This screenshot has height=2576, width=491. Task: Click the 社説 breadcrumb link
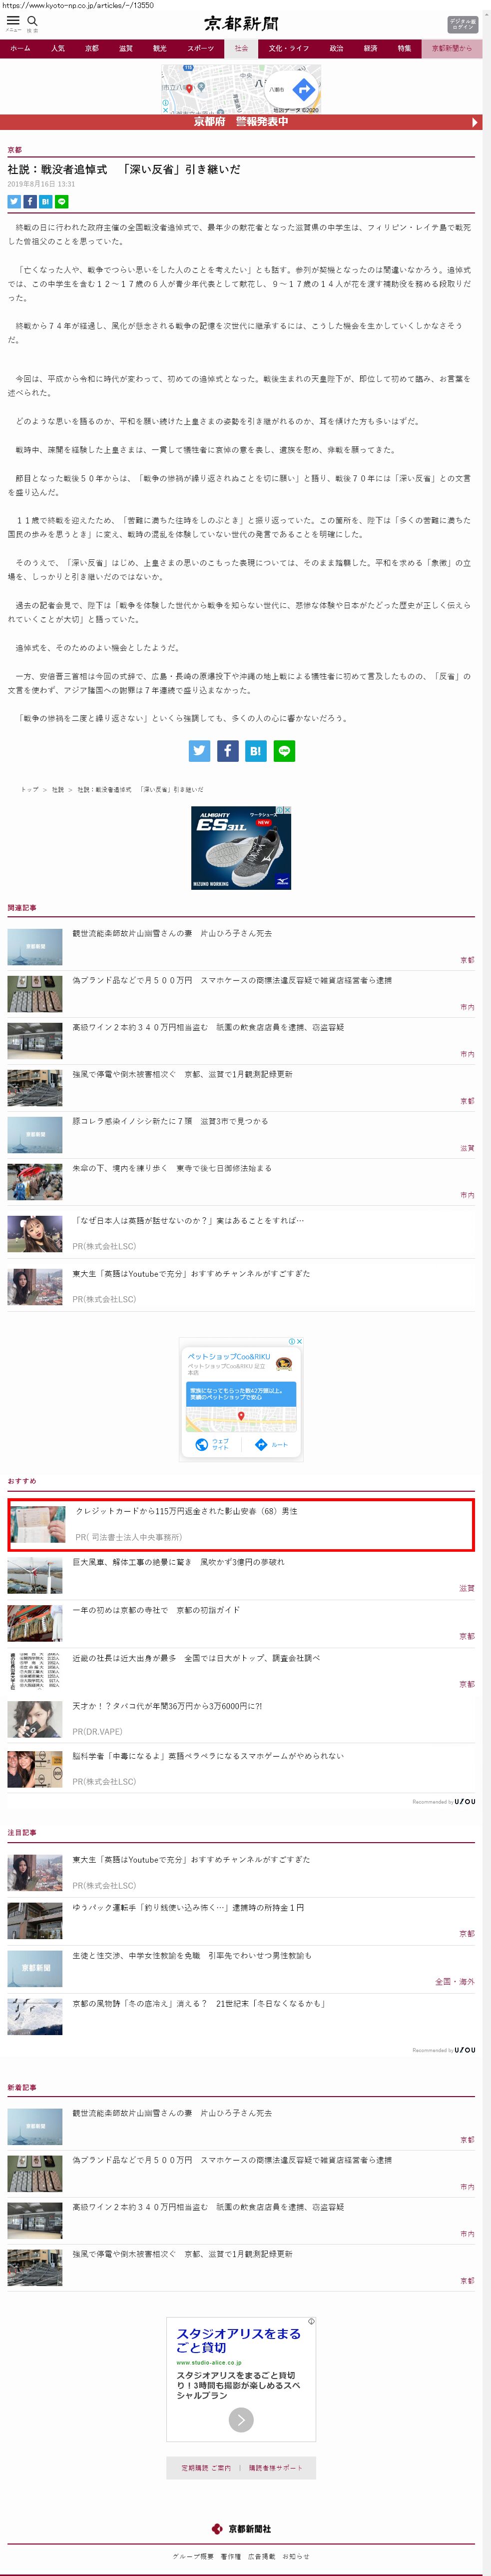(57, 790)
